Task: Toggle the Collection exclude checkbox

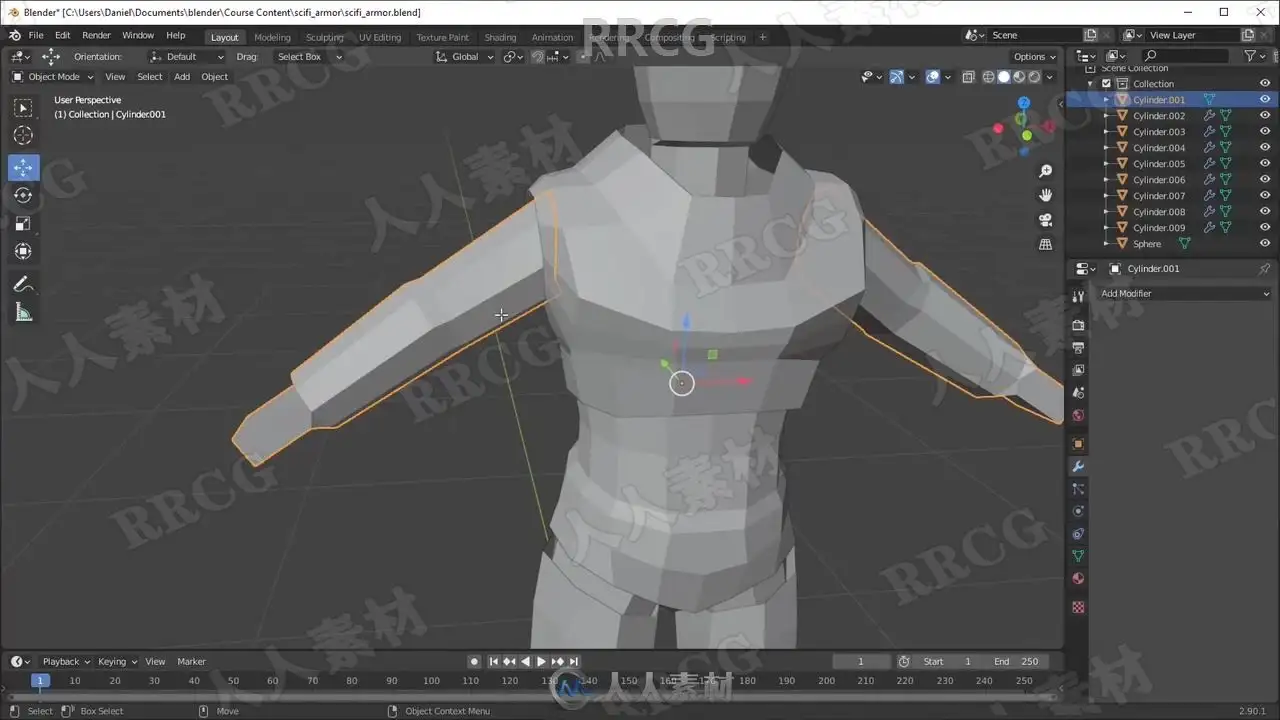Action: pos(1106,84)
